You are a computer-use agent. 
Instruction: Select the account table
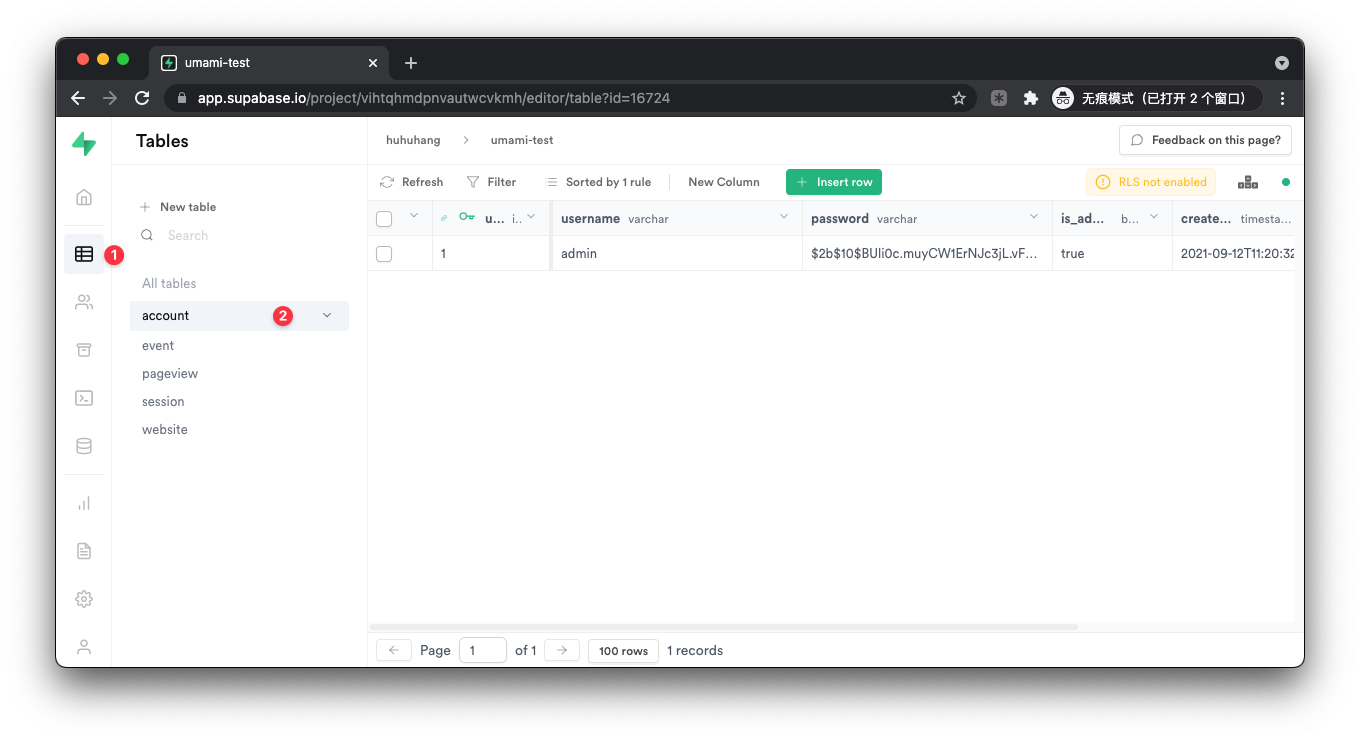click(239, 316)
